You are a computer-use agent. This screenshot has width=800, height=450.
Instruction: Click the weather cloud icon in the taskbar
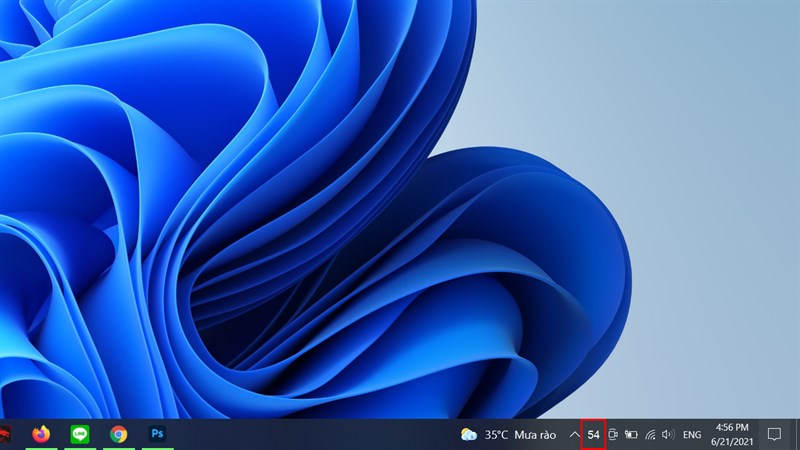click(468, 435)
